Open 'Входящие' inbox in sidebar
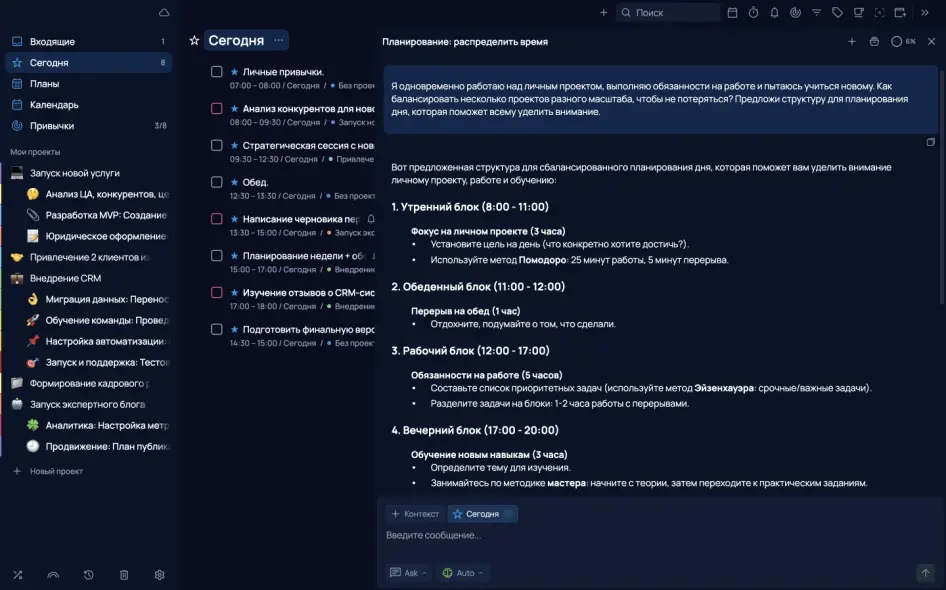This screenshot has height=590, width=946. (52, 42)
